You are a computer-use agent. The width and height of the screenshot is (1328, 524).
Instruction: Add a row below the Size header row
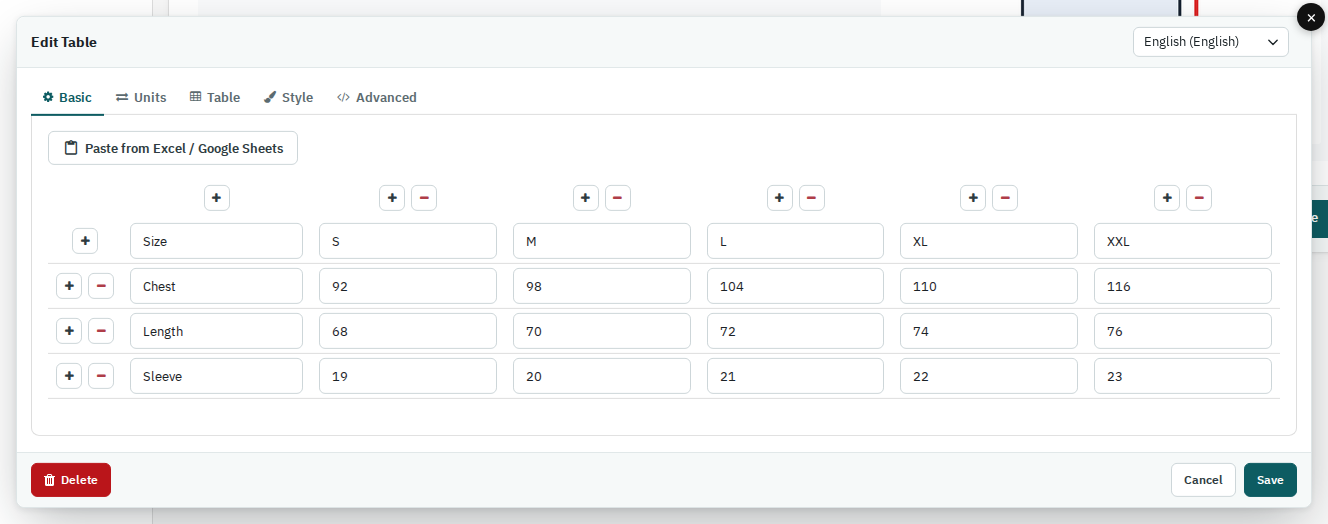tap(85, 241)
